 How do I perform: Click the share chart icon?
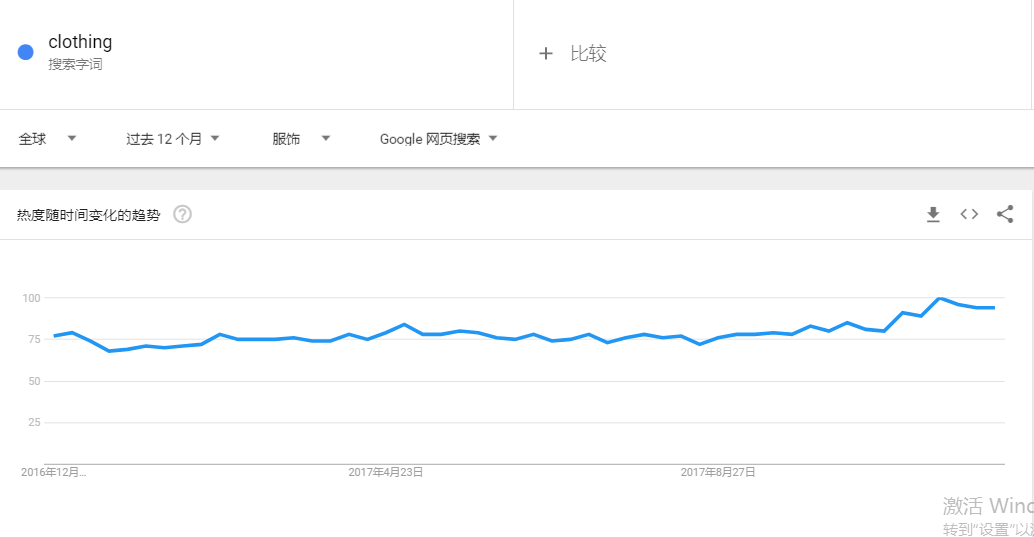1005,214
